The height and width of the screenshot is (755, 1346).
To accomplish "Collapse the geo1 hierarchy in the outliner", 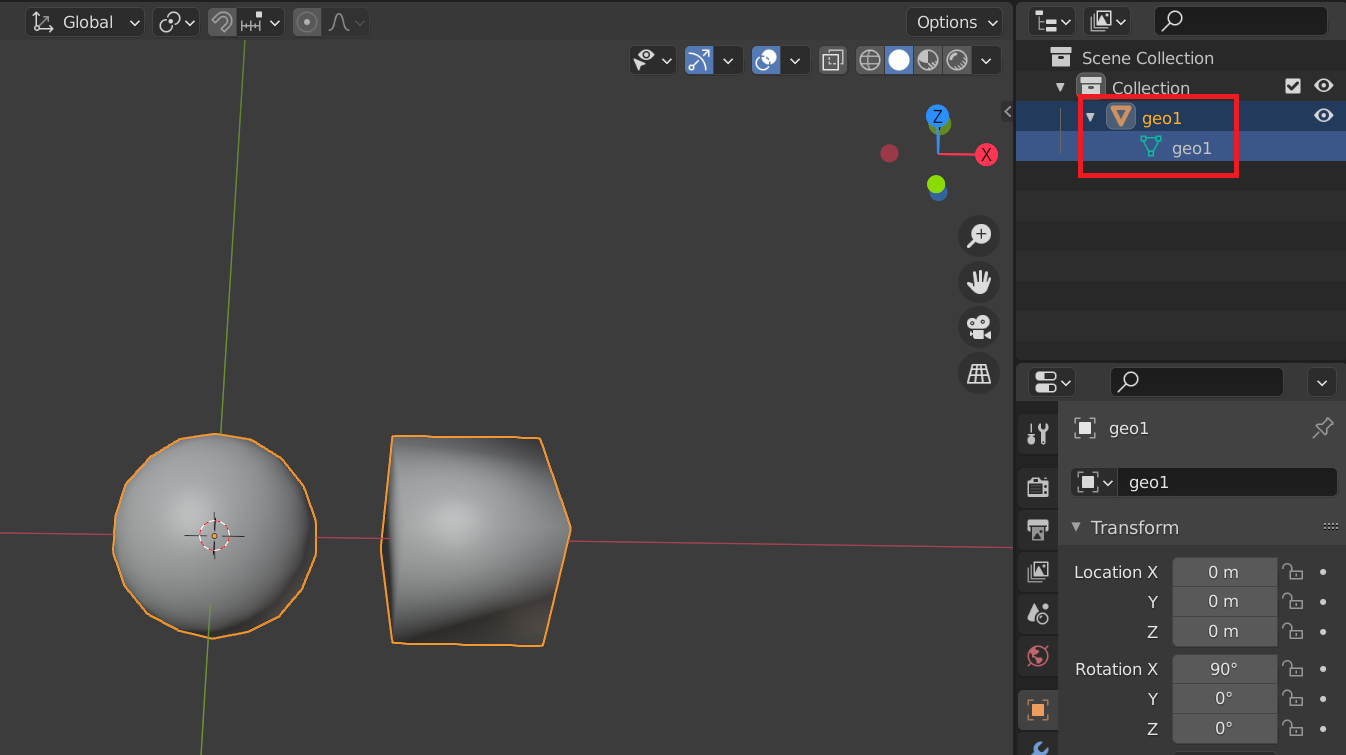I will pyautogui.click(x=1089, y=116).
